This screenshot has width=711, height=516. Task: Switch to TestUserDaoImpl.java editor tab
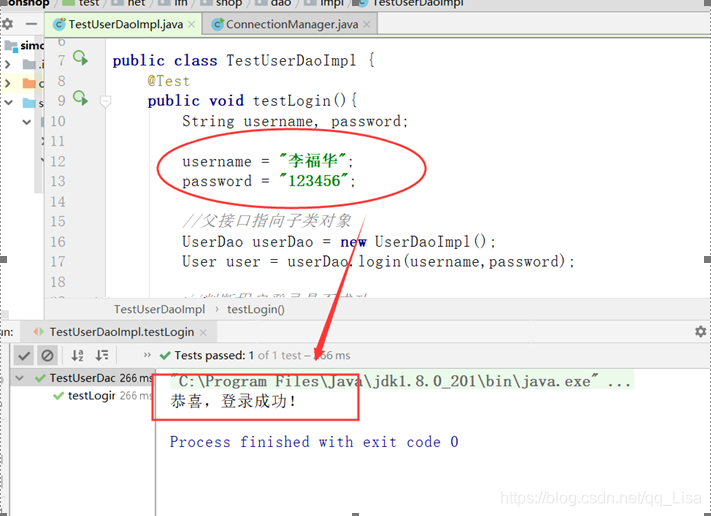[121, 24]
